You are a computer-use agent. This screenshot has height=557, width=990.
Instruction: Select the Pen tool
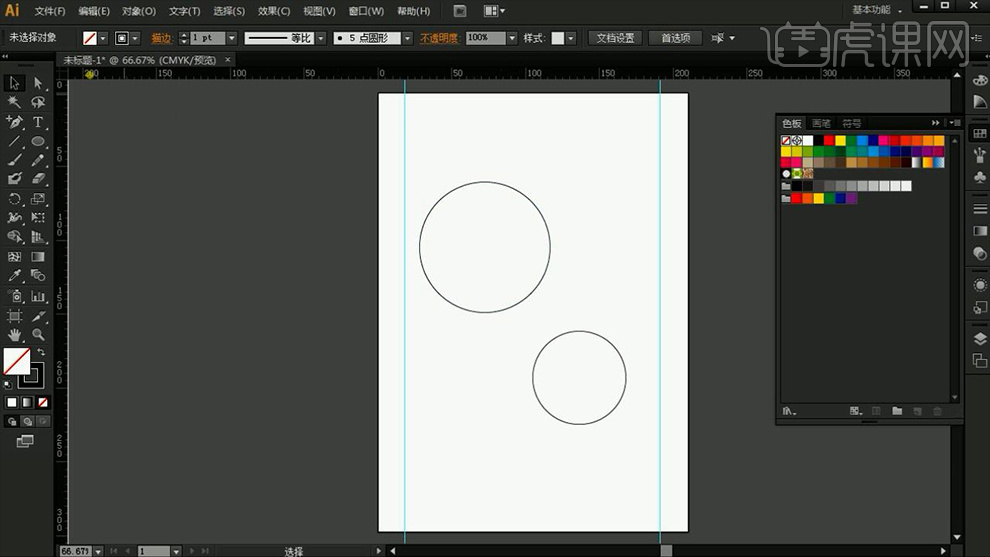pos(15,121)
